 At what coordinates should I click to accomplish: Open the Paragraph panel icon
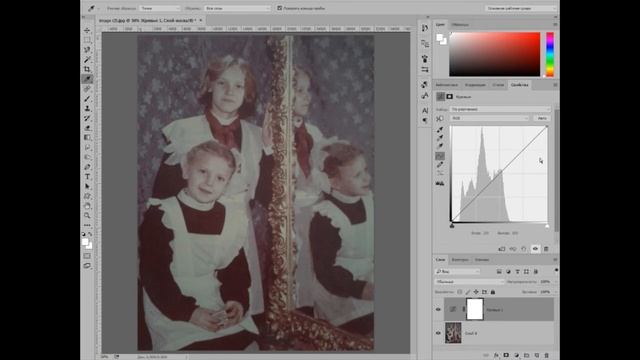click(x=425, y=120)
